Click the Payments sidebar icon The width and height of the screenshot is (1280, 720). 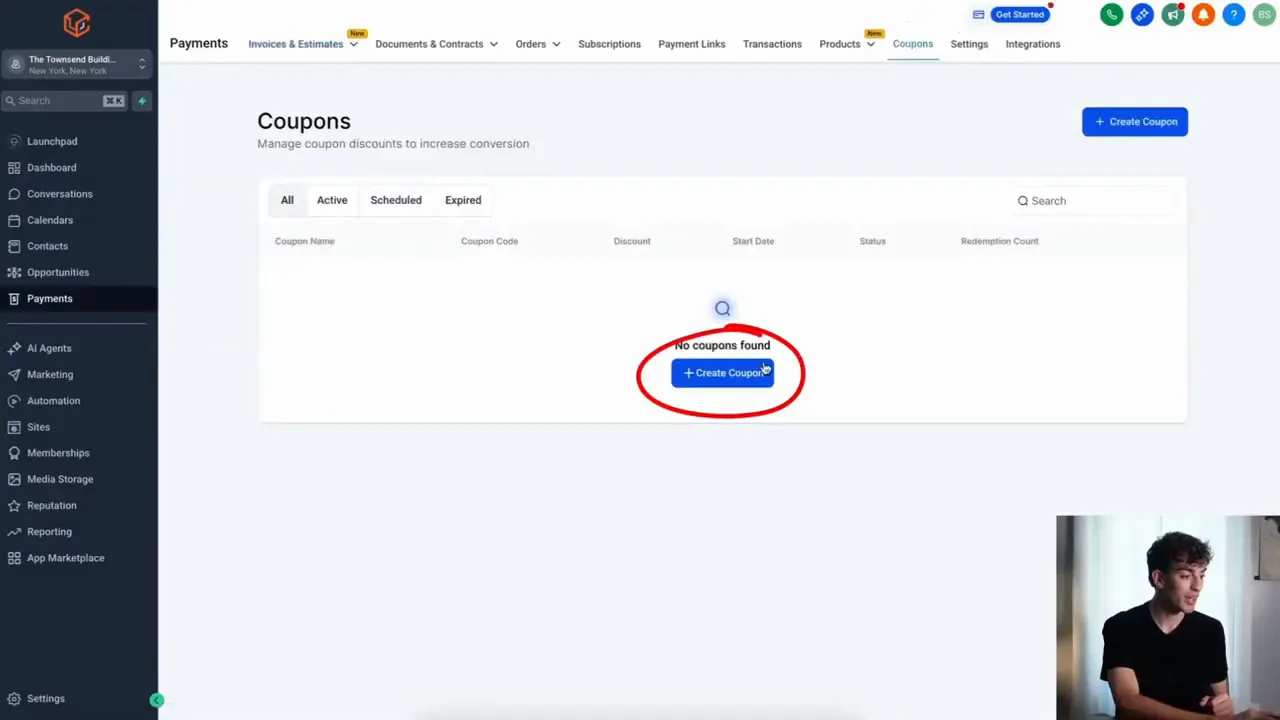tap(14, 298)
